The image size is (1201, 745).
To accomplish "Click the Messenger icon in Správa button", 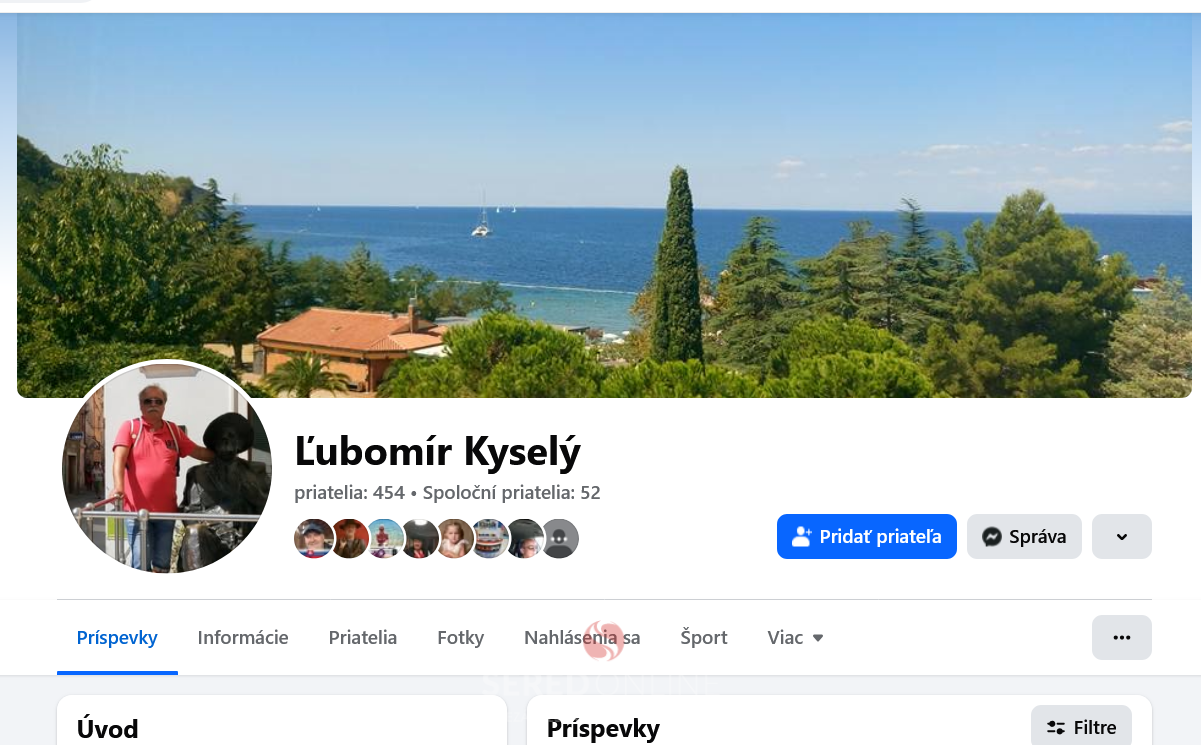I will (x=992, y=537).
